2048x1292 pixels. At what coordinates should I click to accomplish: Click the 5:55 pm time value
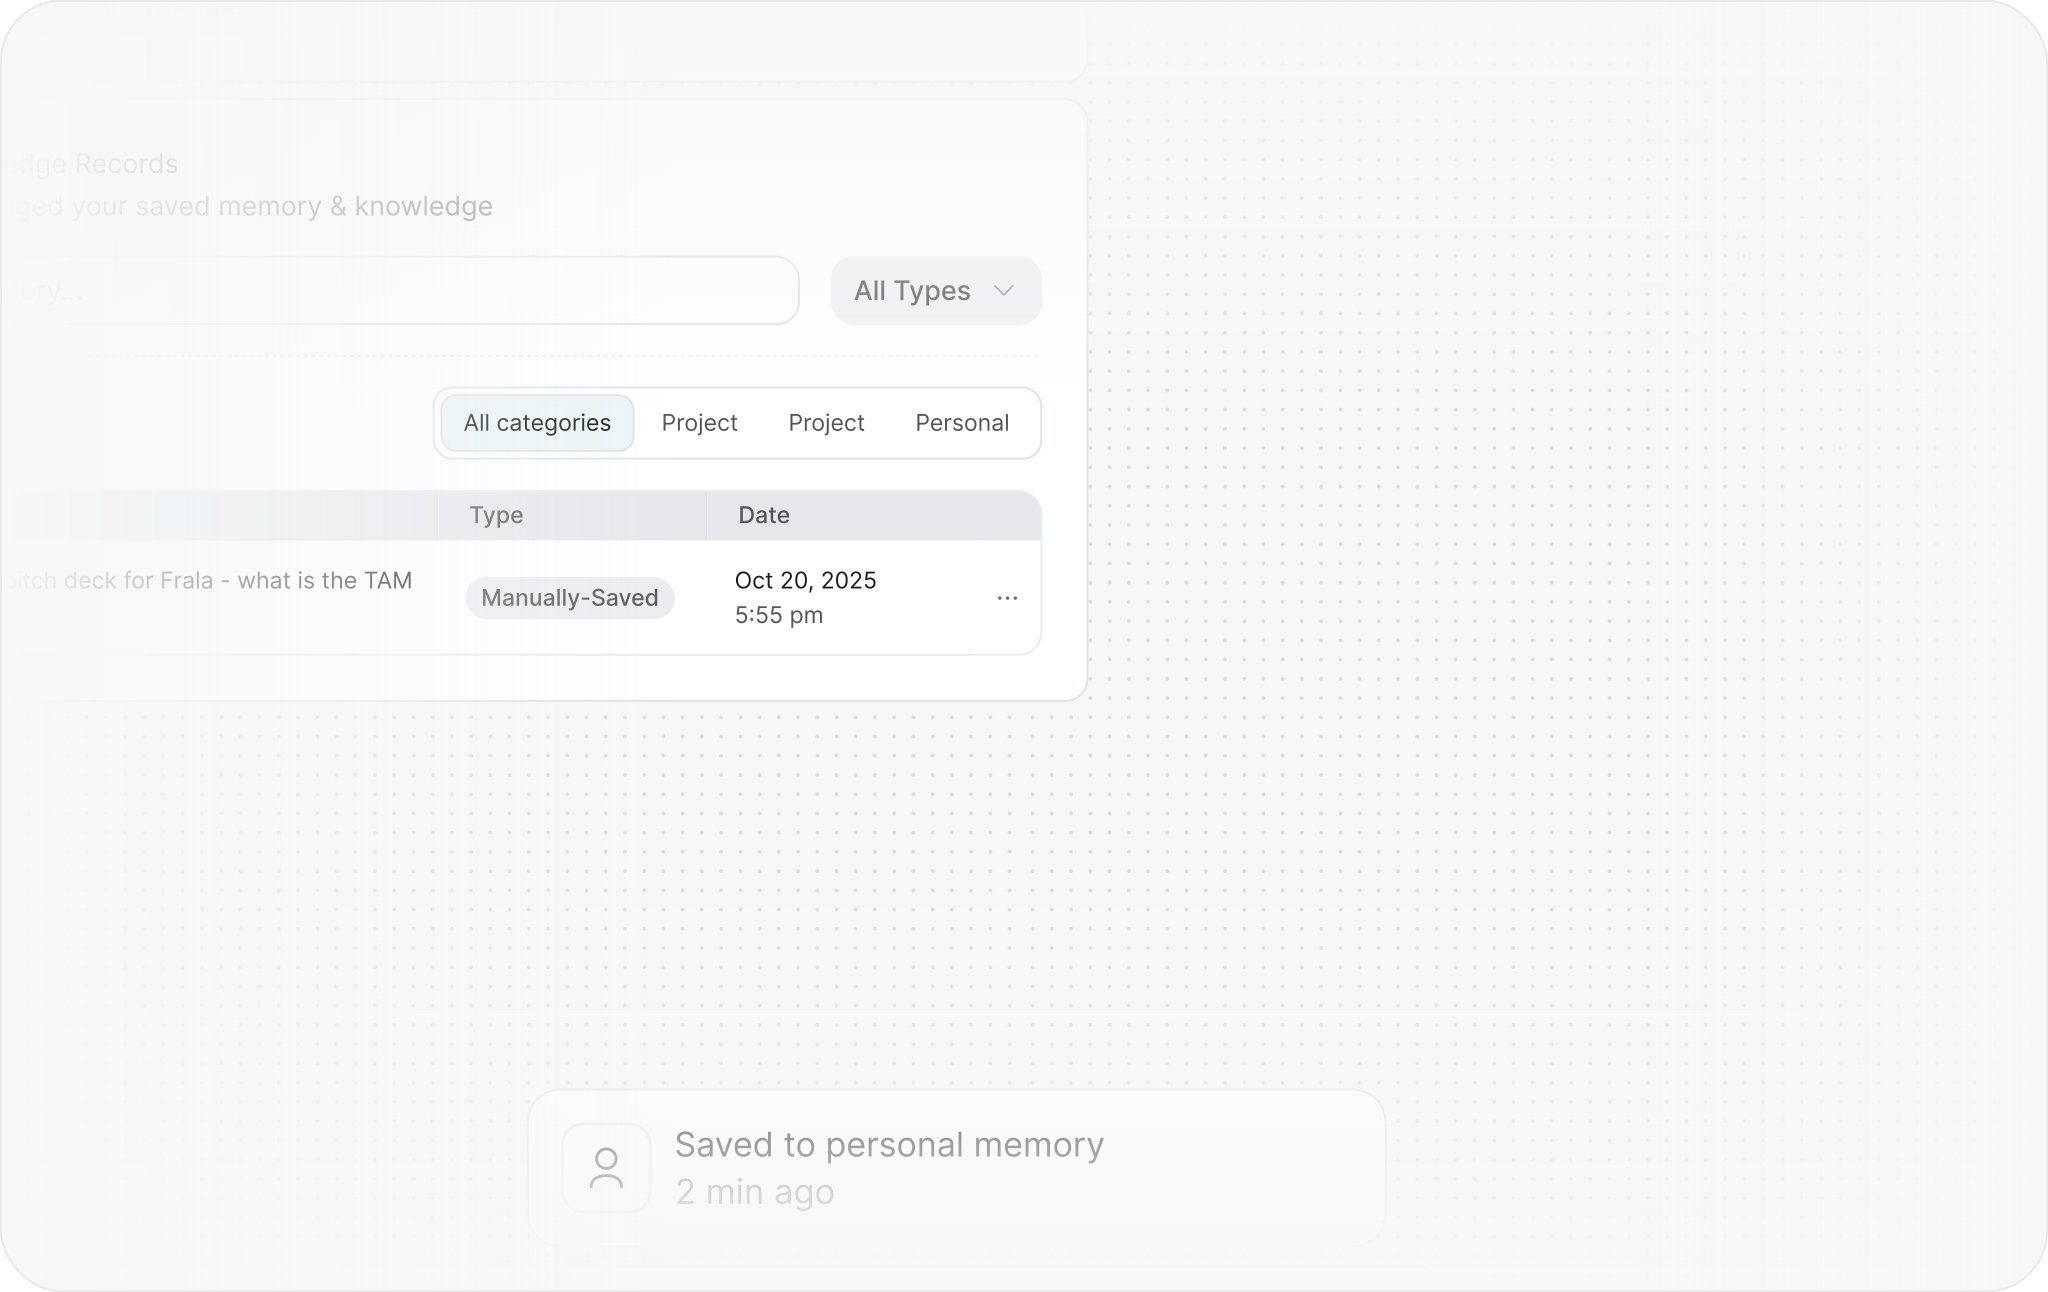tap(779, 615)
